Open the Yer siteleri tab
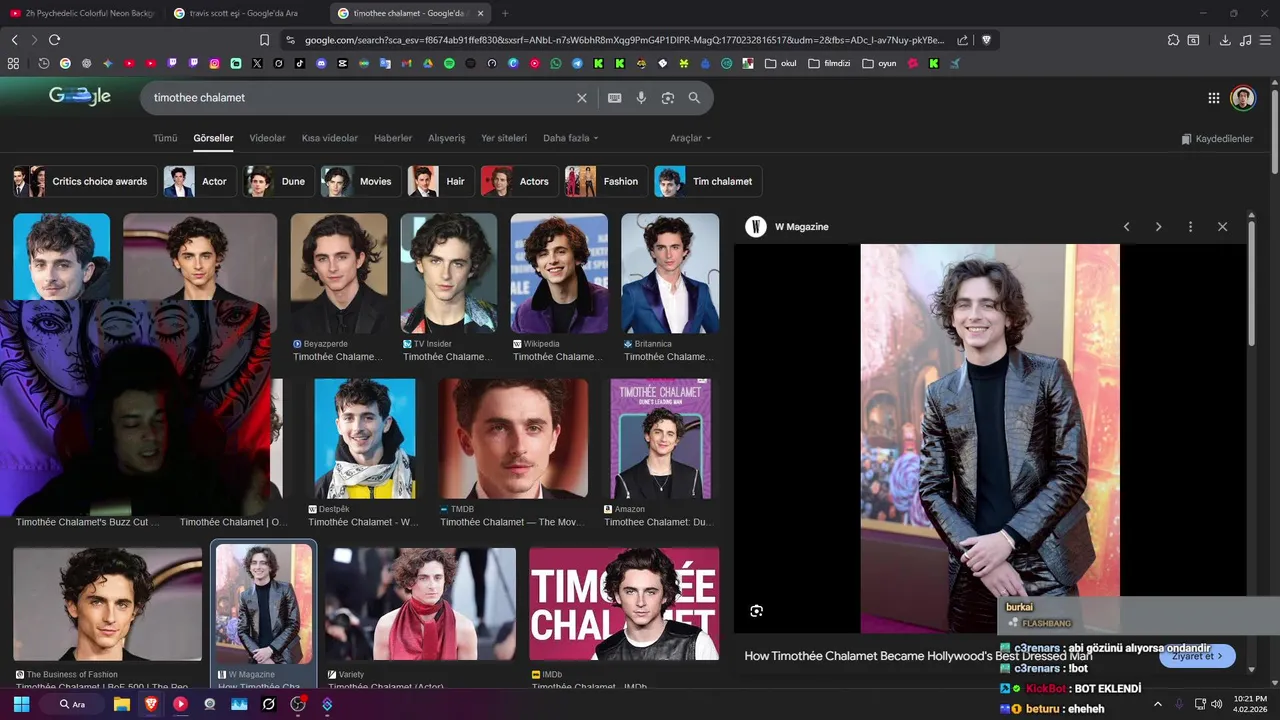The image size is (1280, 720). [504, 138]
